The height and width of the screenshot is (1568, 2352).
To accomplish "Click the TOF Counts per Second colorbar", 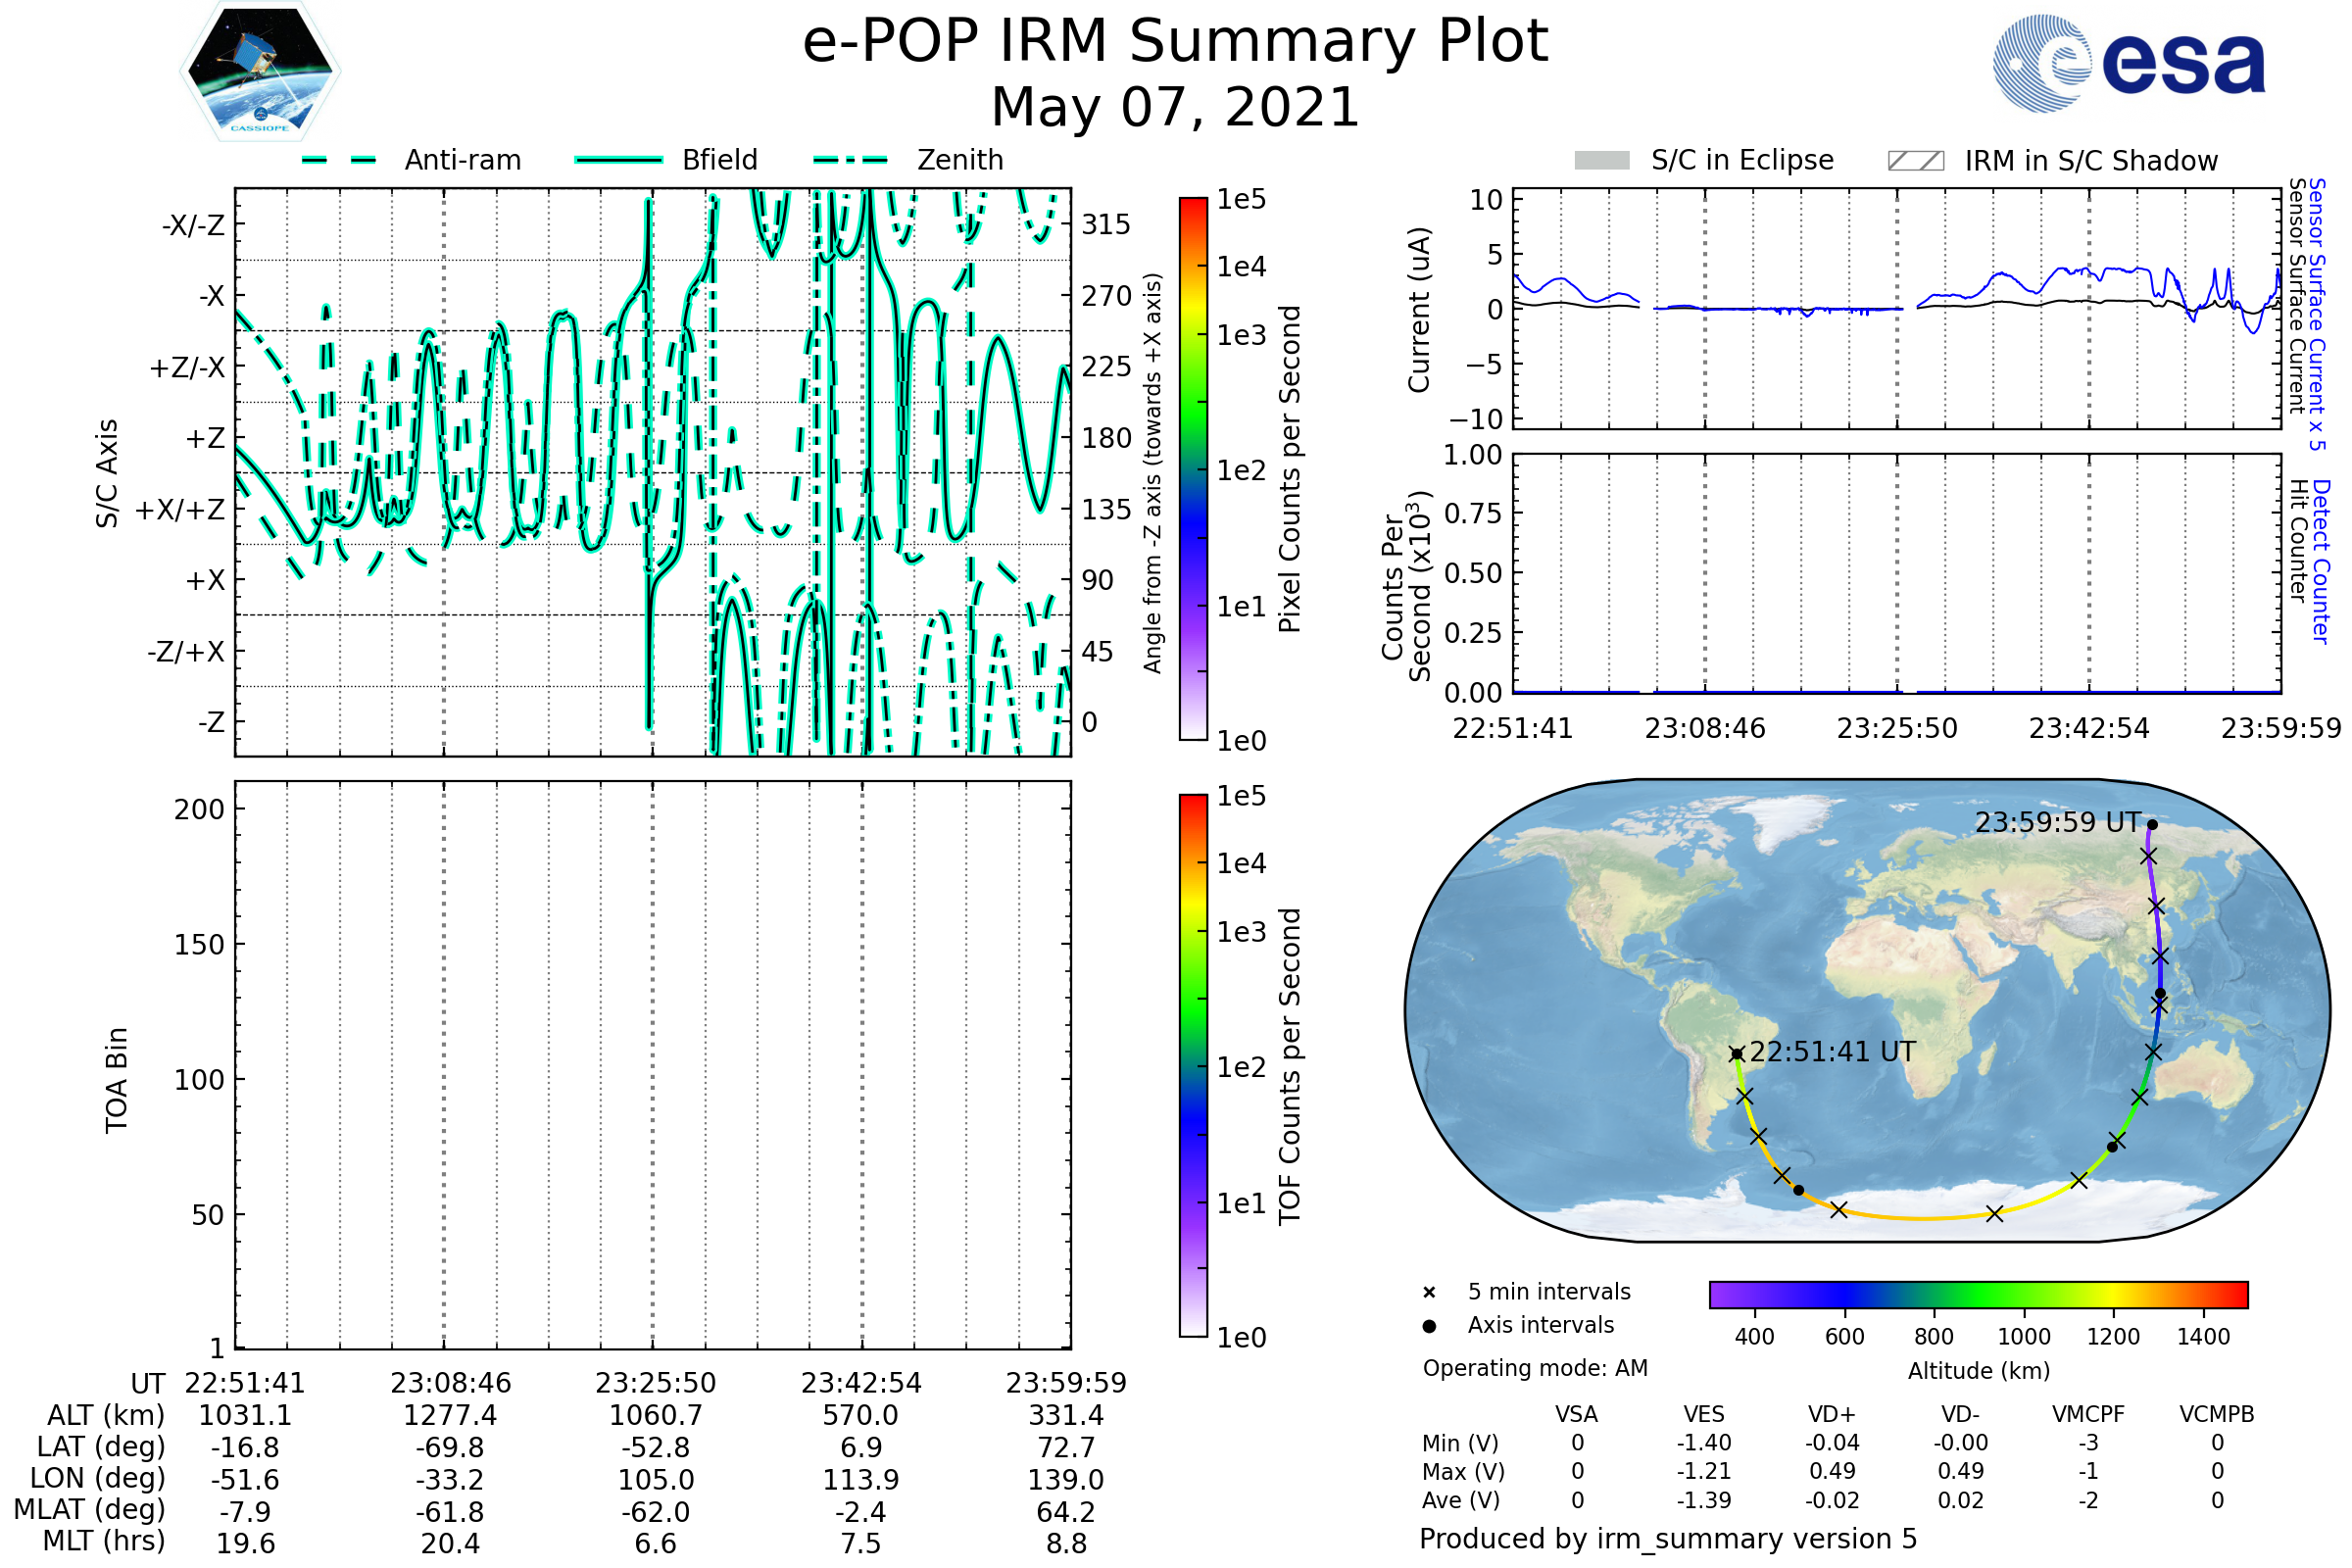I will pyautogui.click(x=1193, y=1065).
